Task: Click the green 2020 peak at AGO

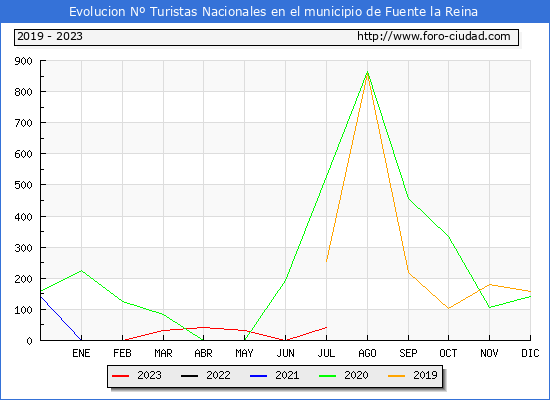Action: (367, 72)
